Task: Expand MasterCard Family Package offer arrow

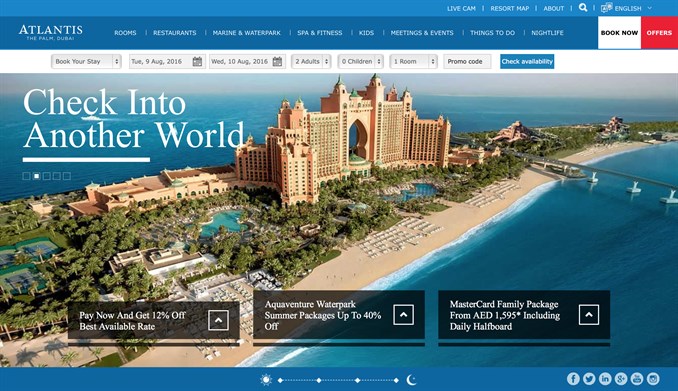Action: tap(589, 315)
